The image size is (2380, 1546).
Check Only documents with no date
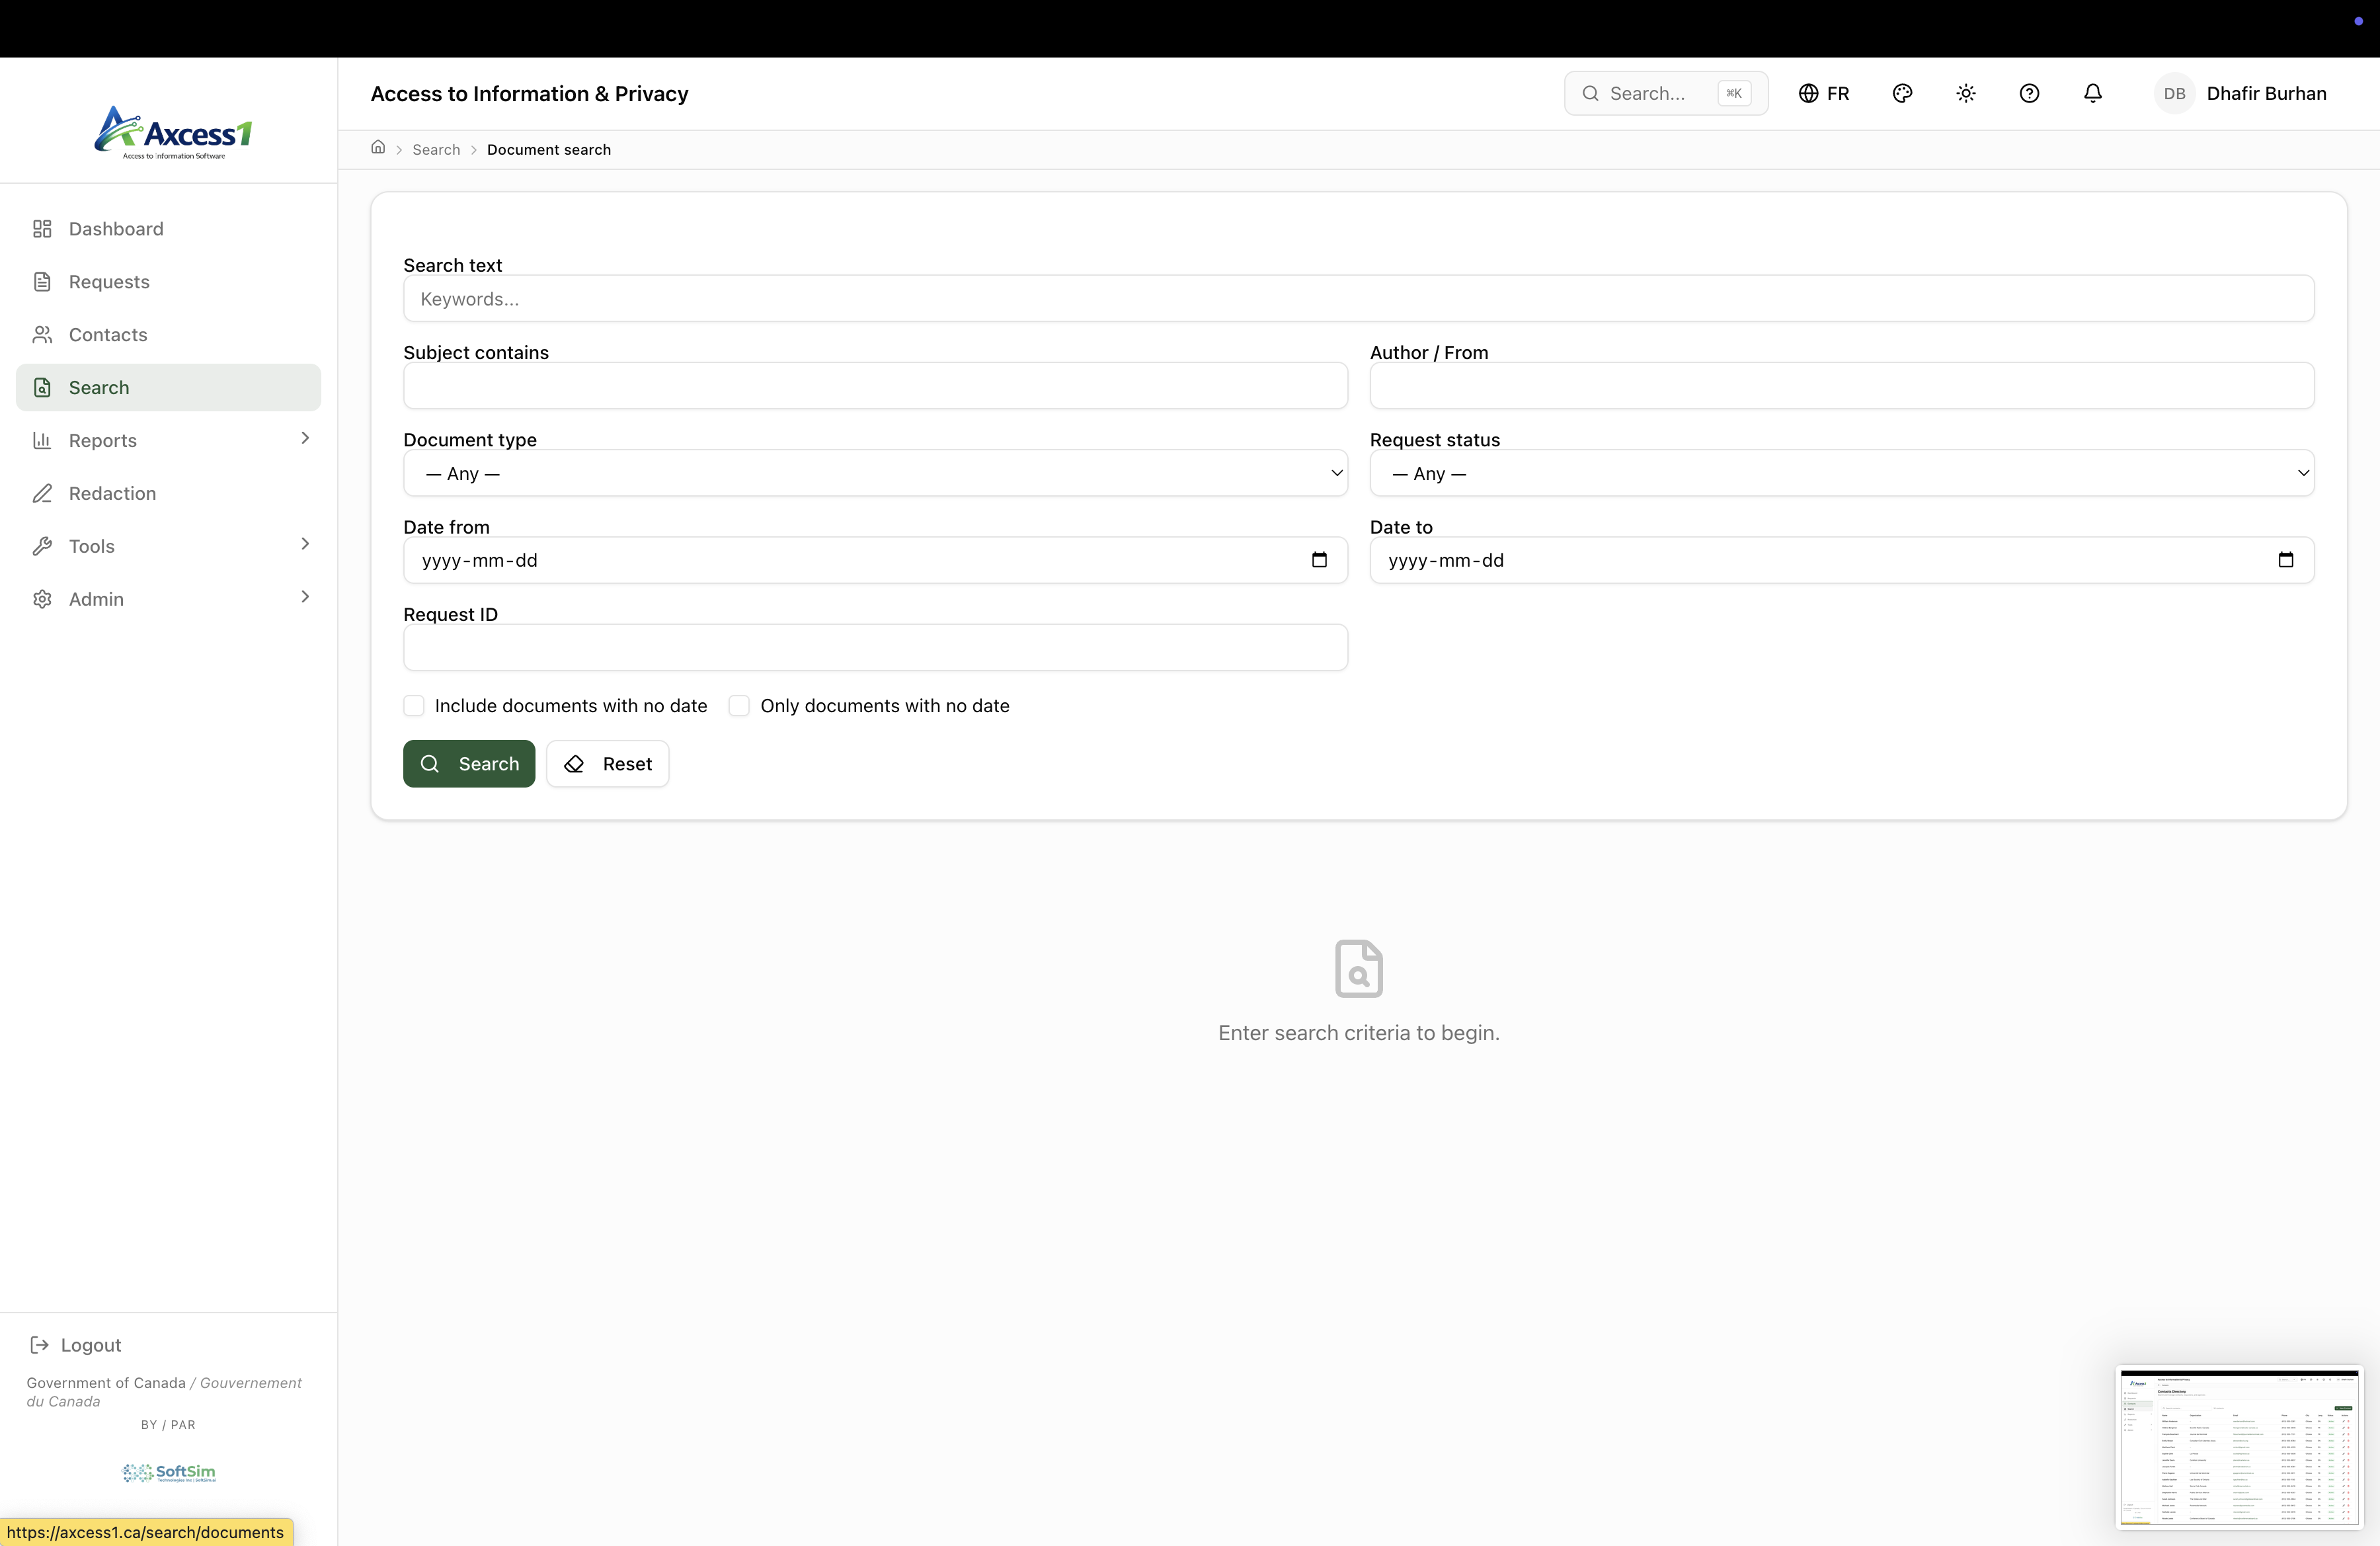[739, 706]
